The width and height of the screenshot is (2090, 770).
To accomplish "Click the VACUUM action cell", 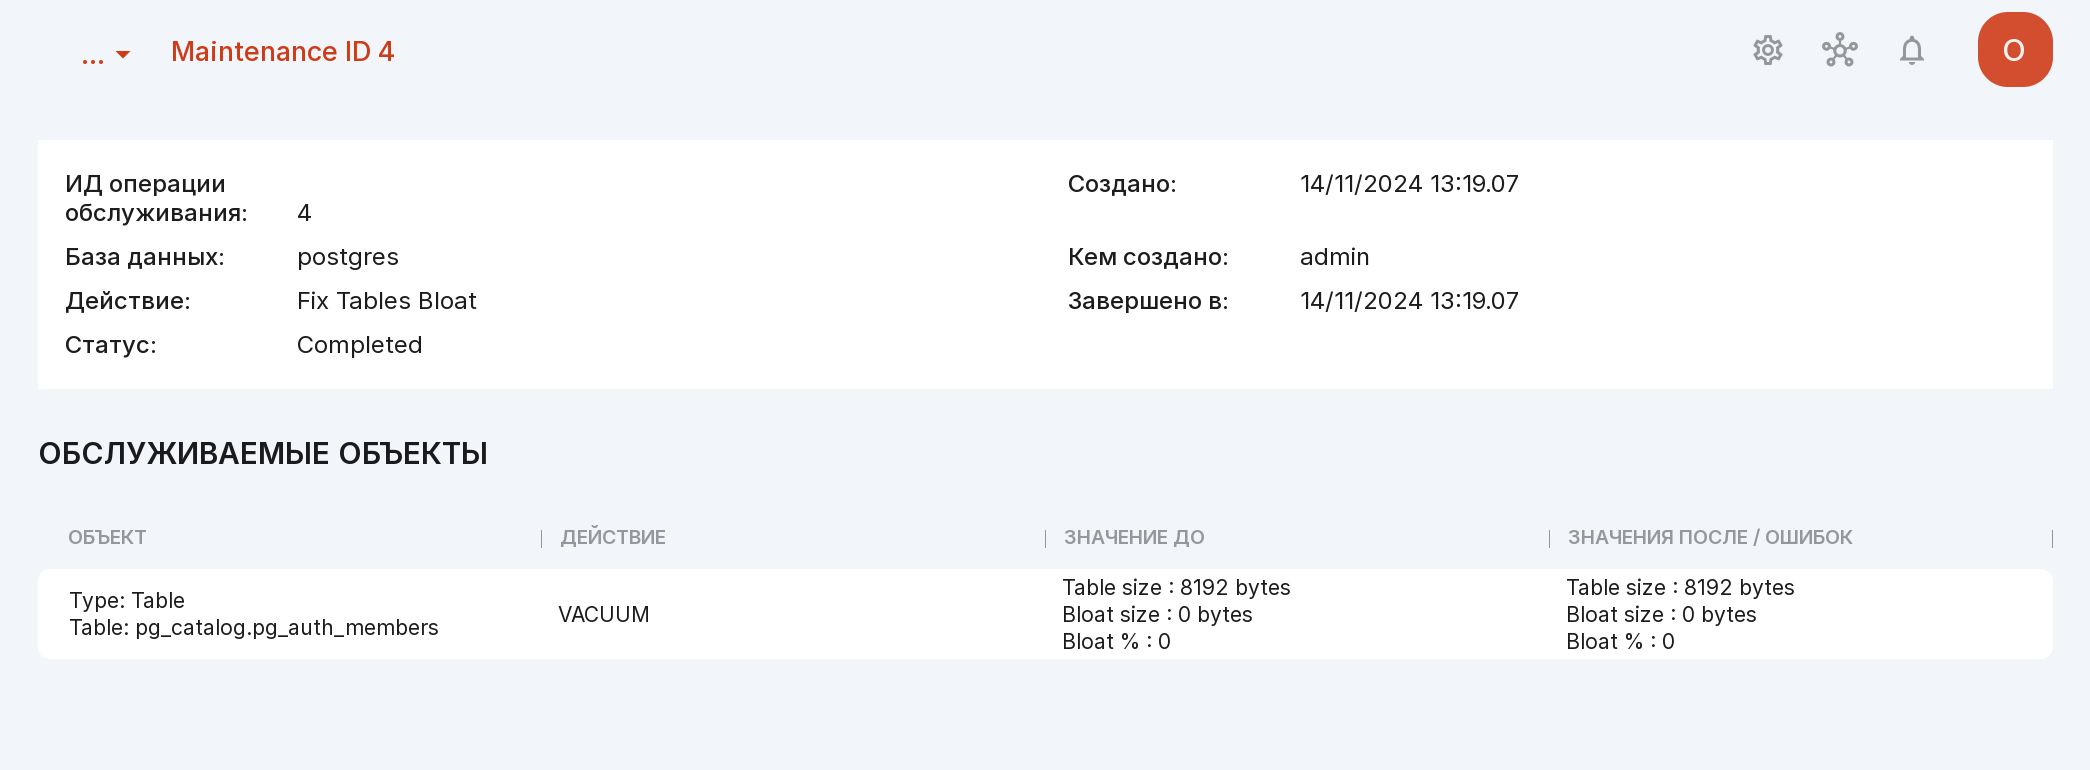I will pyautogui.click(x=604, y=614).
